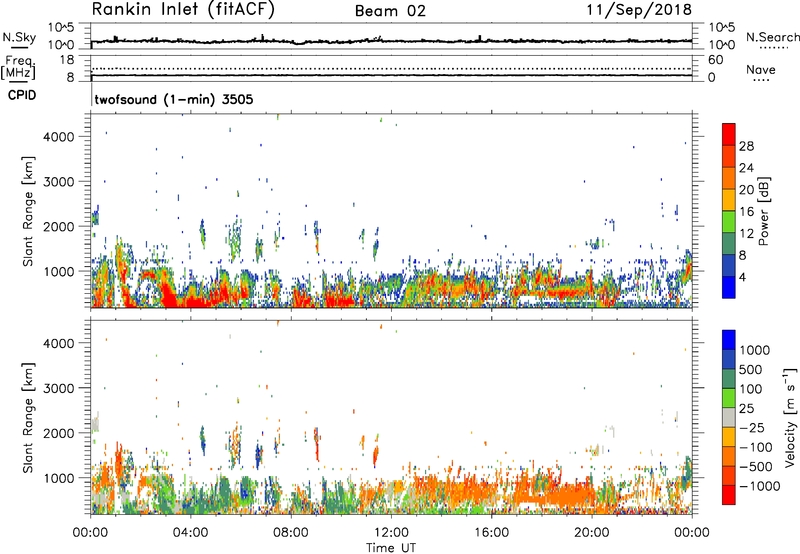
Task: Click the light green 25–100 Velocity colorbar segment
Action: click(x=729, y=398)
